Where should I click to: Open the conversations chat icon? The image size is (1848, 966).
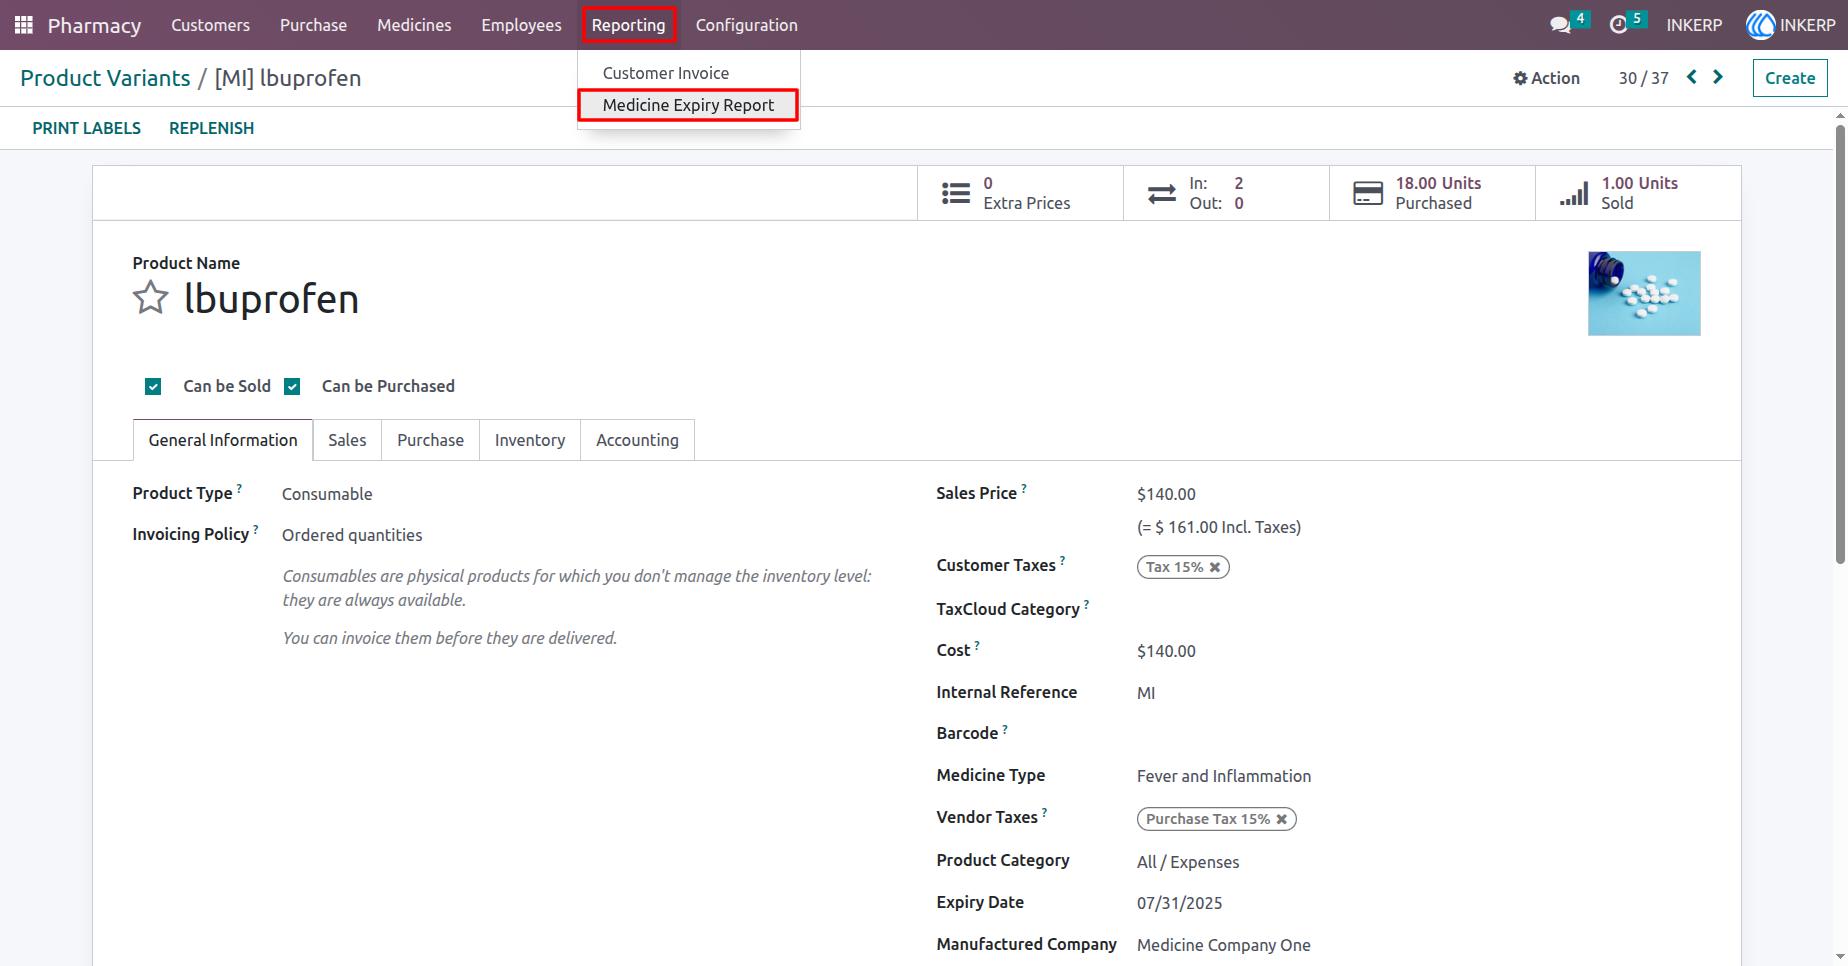coord(1560,25)
